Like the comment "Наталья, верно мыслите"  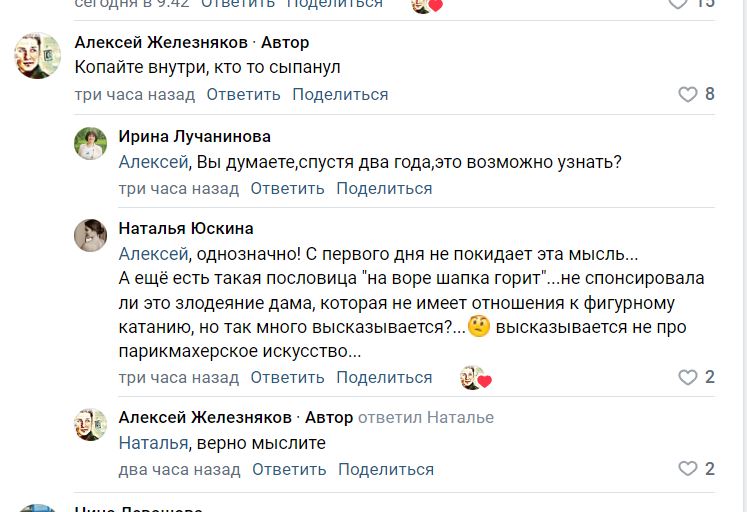688,469
